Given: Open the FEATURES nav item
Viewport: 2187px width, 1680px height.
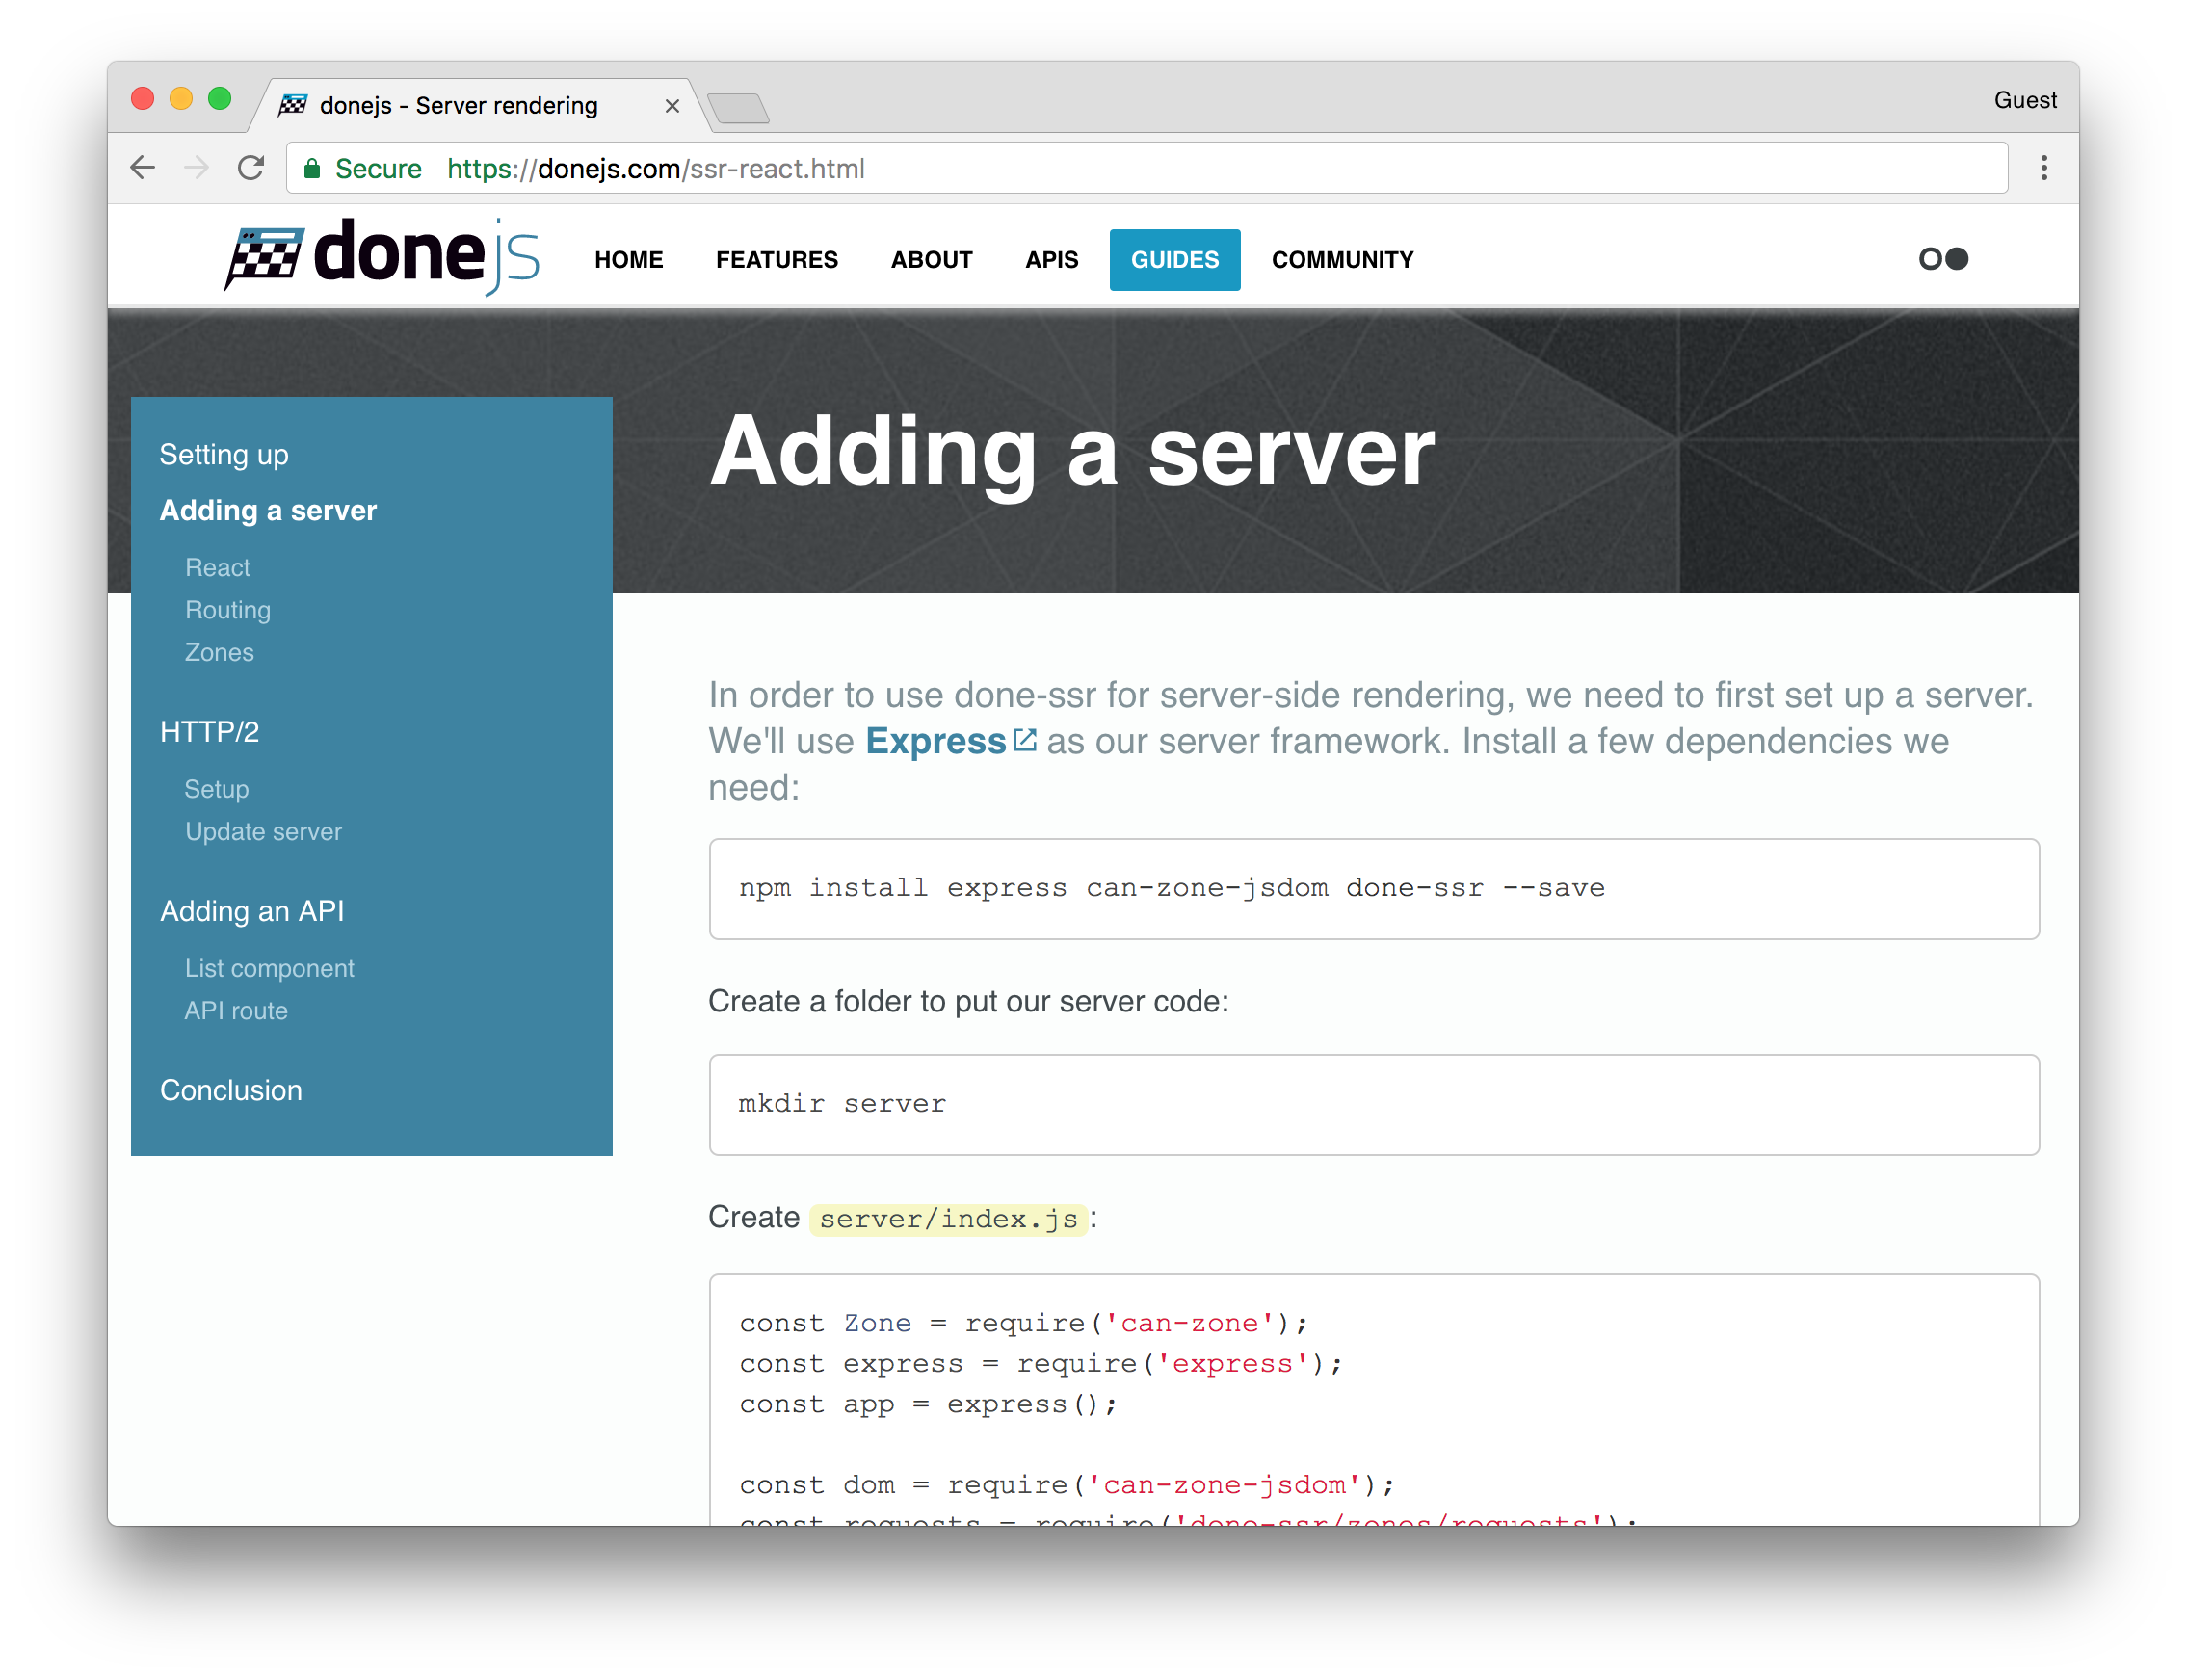Looking at the screenshot, I should coord(776,260).
